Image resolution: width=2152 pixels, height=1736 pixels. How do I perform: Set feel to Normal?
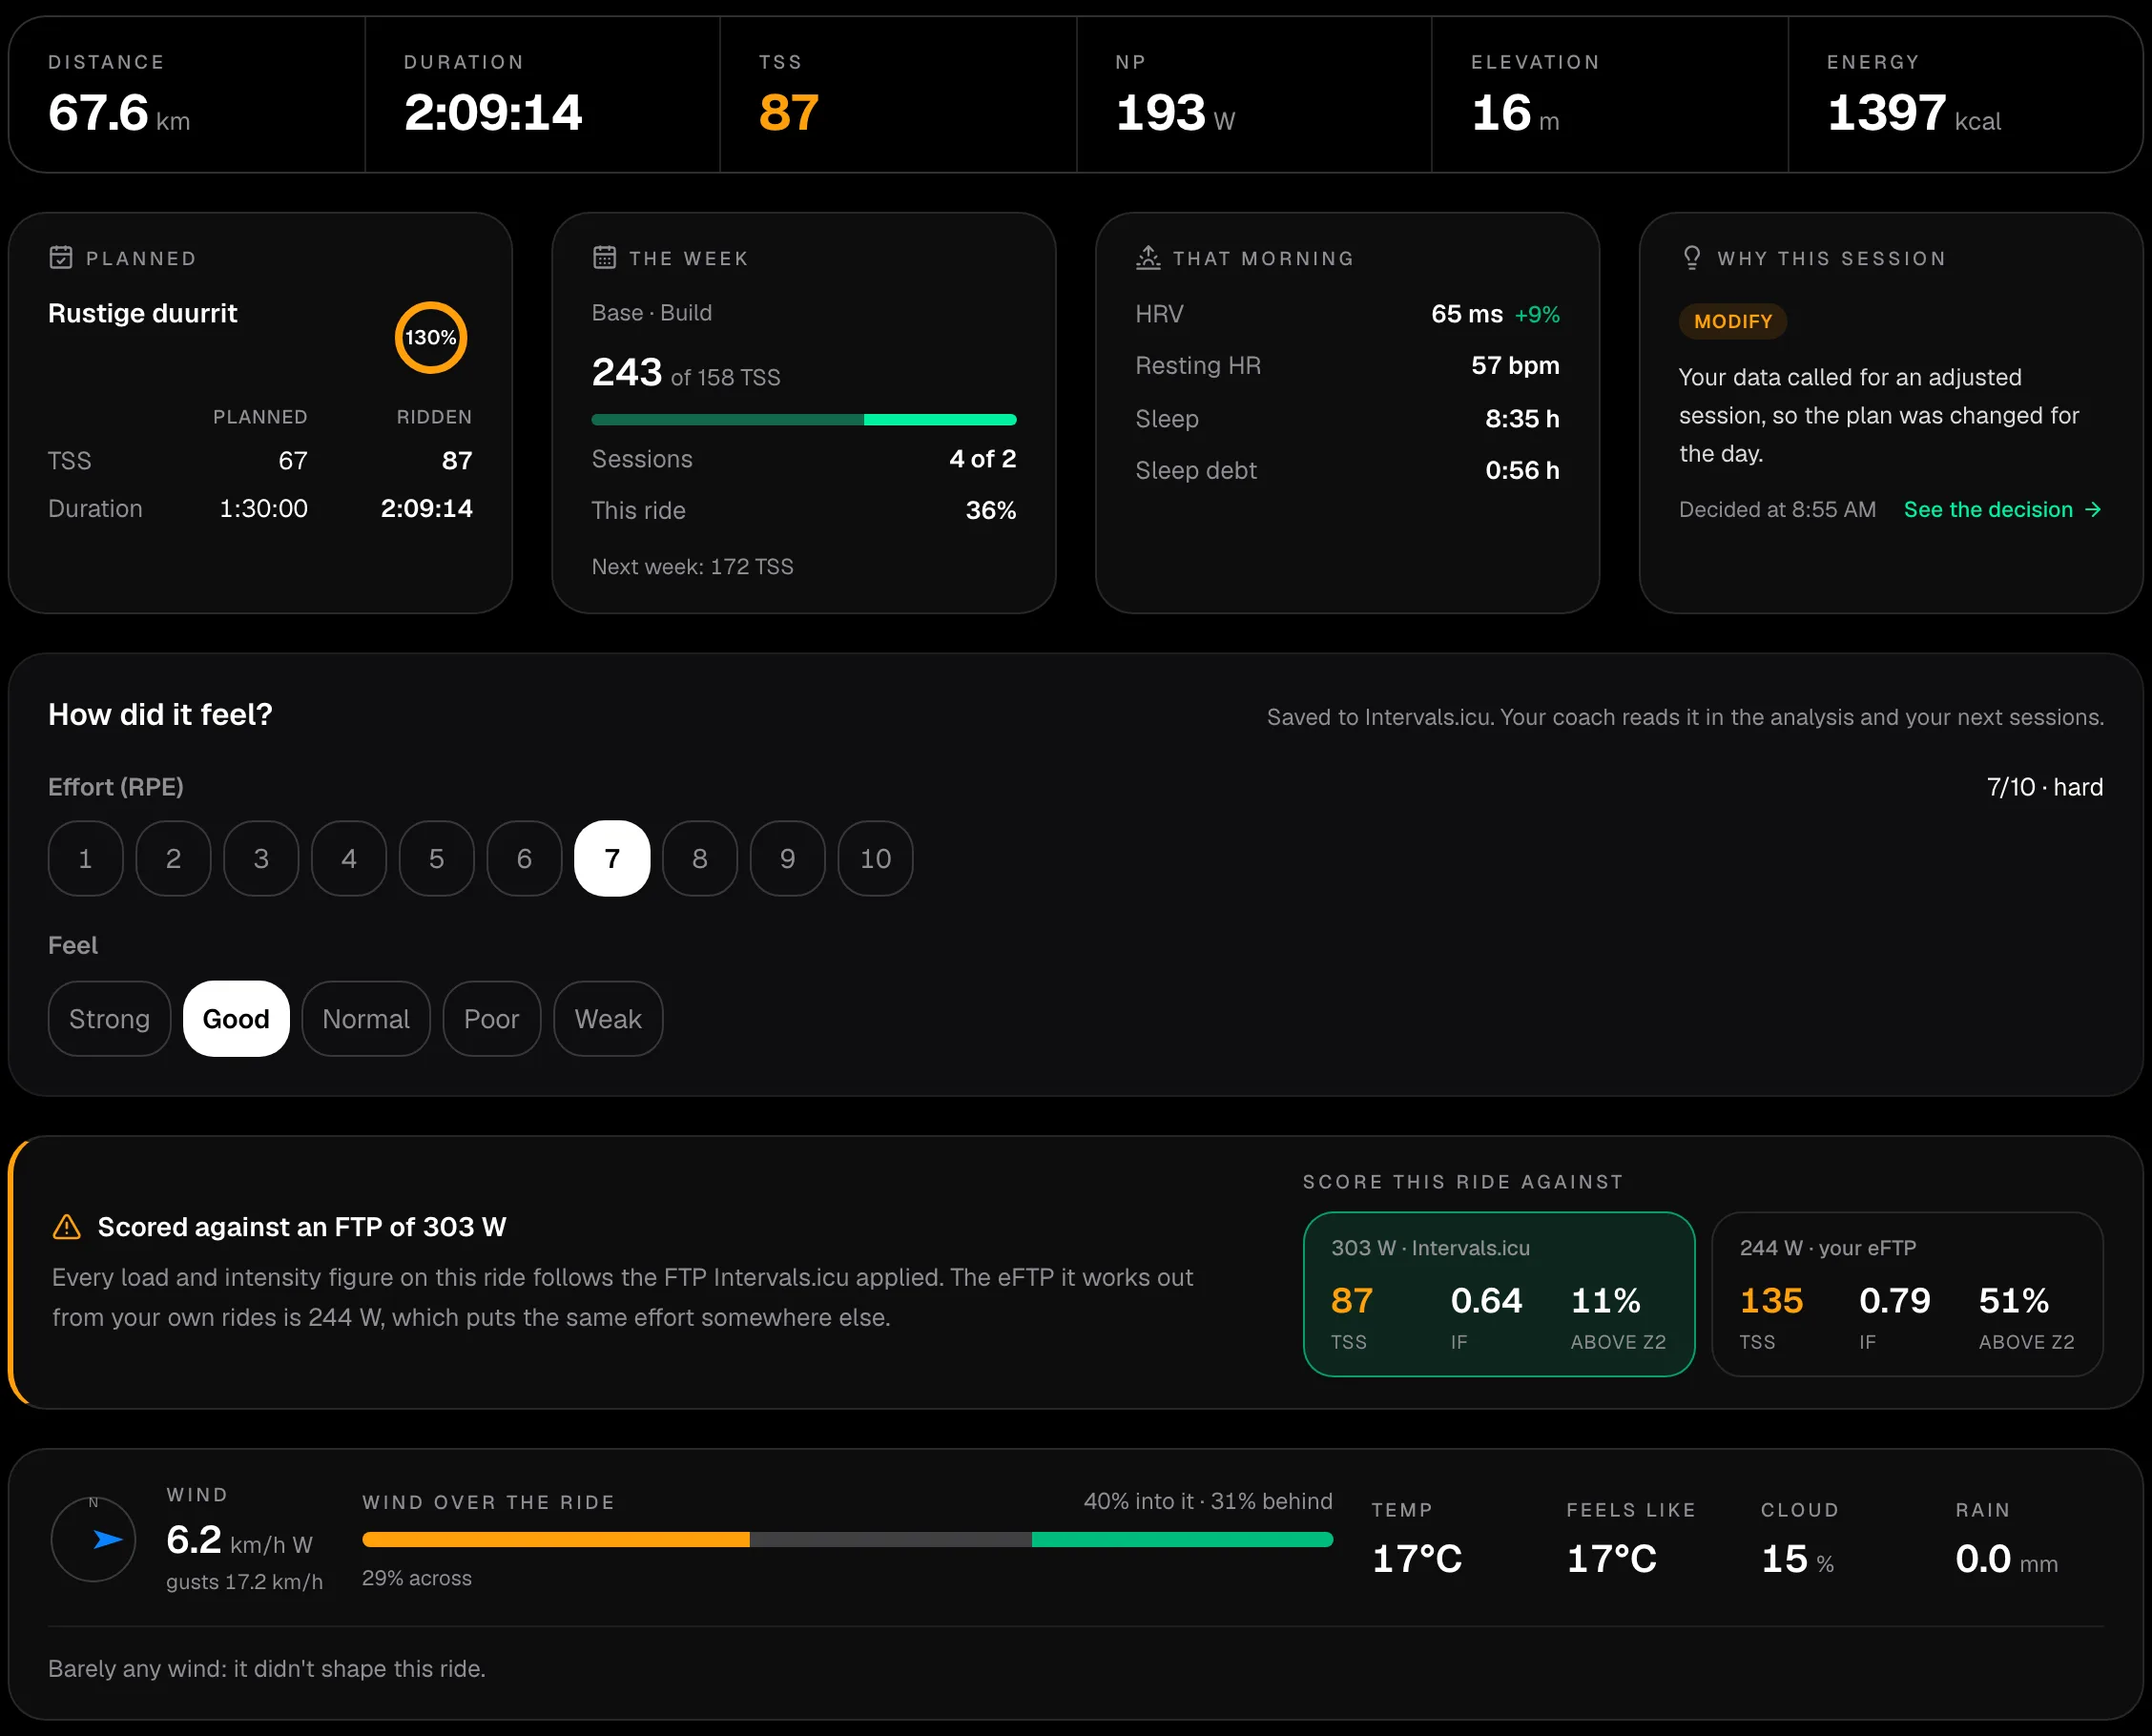(x=366, y=1019)
